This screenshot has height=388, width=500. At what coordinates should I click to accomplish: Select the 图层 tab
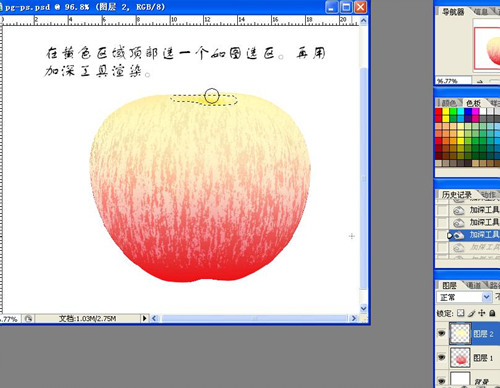click(x=449, y=285)
